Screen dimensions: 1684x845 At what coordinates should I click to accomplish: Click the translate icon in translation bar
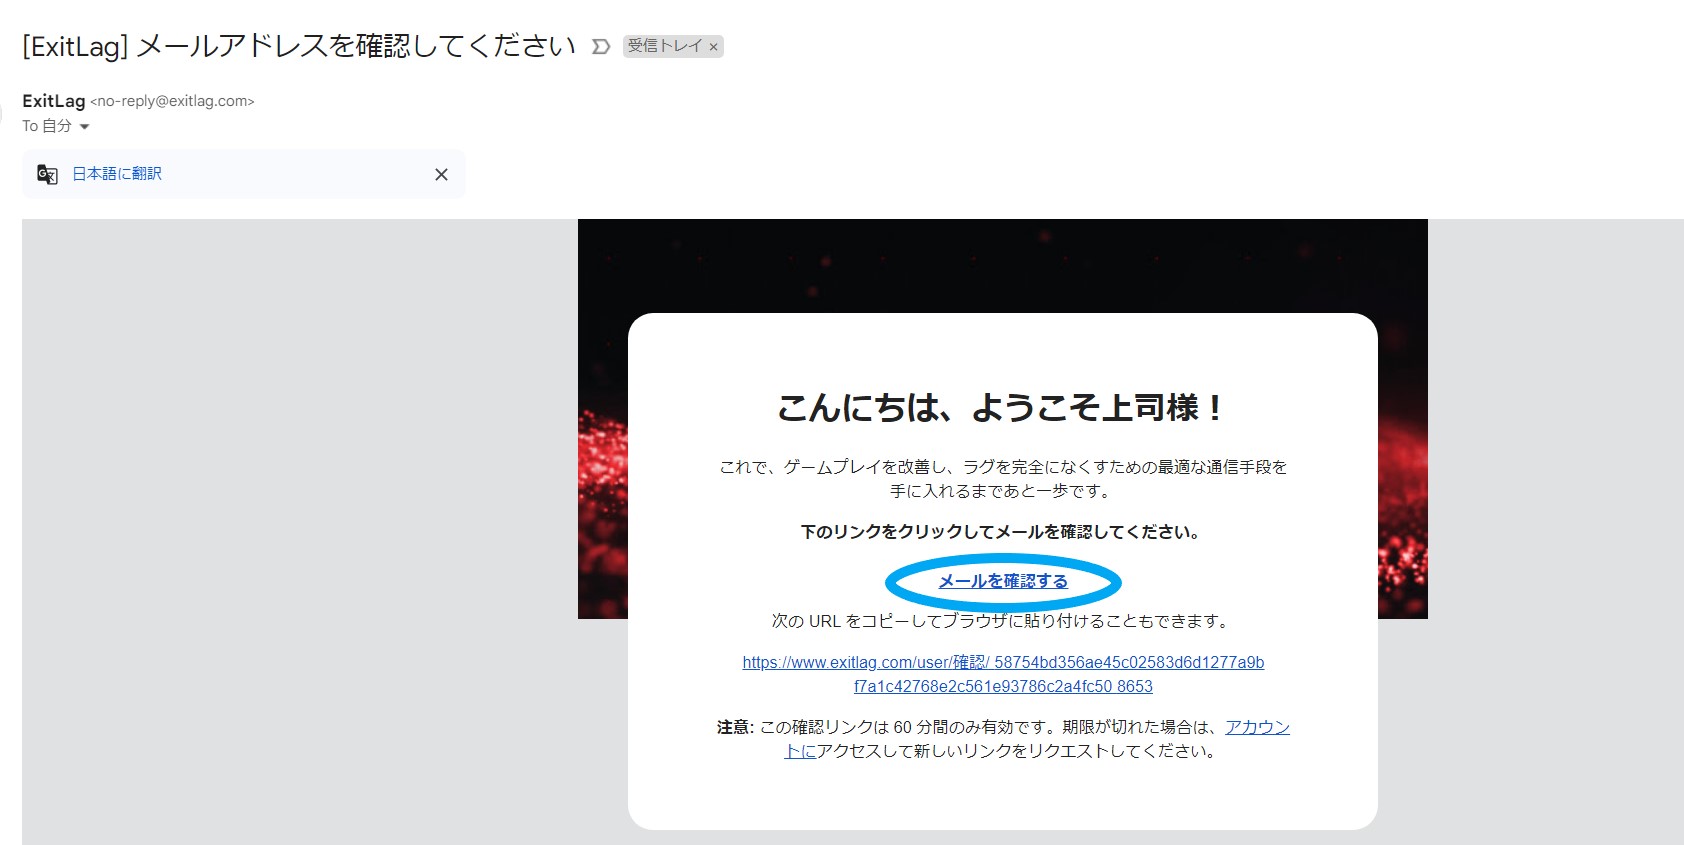point(47,174)
